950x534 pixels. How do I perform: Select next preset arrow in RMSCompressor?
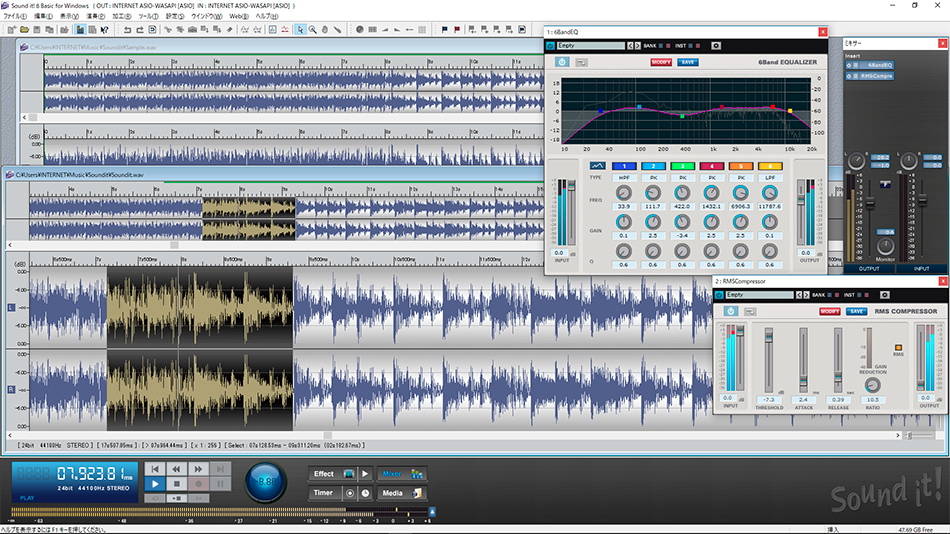pos(806,295)
